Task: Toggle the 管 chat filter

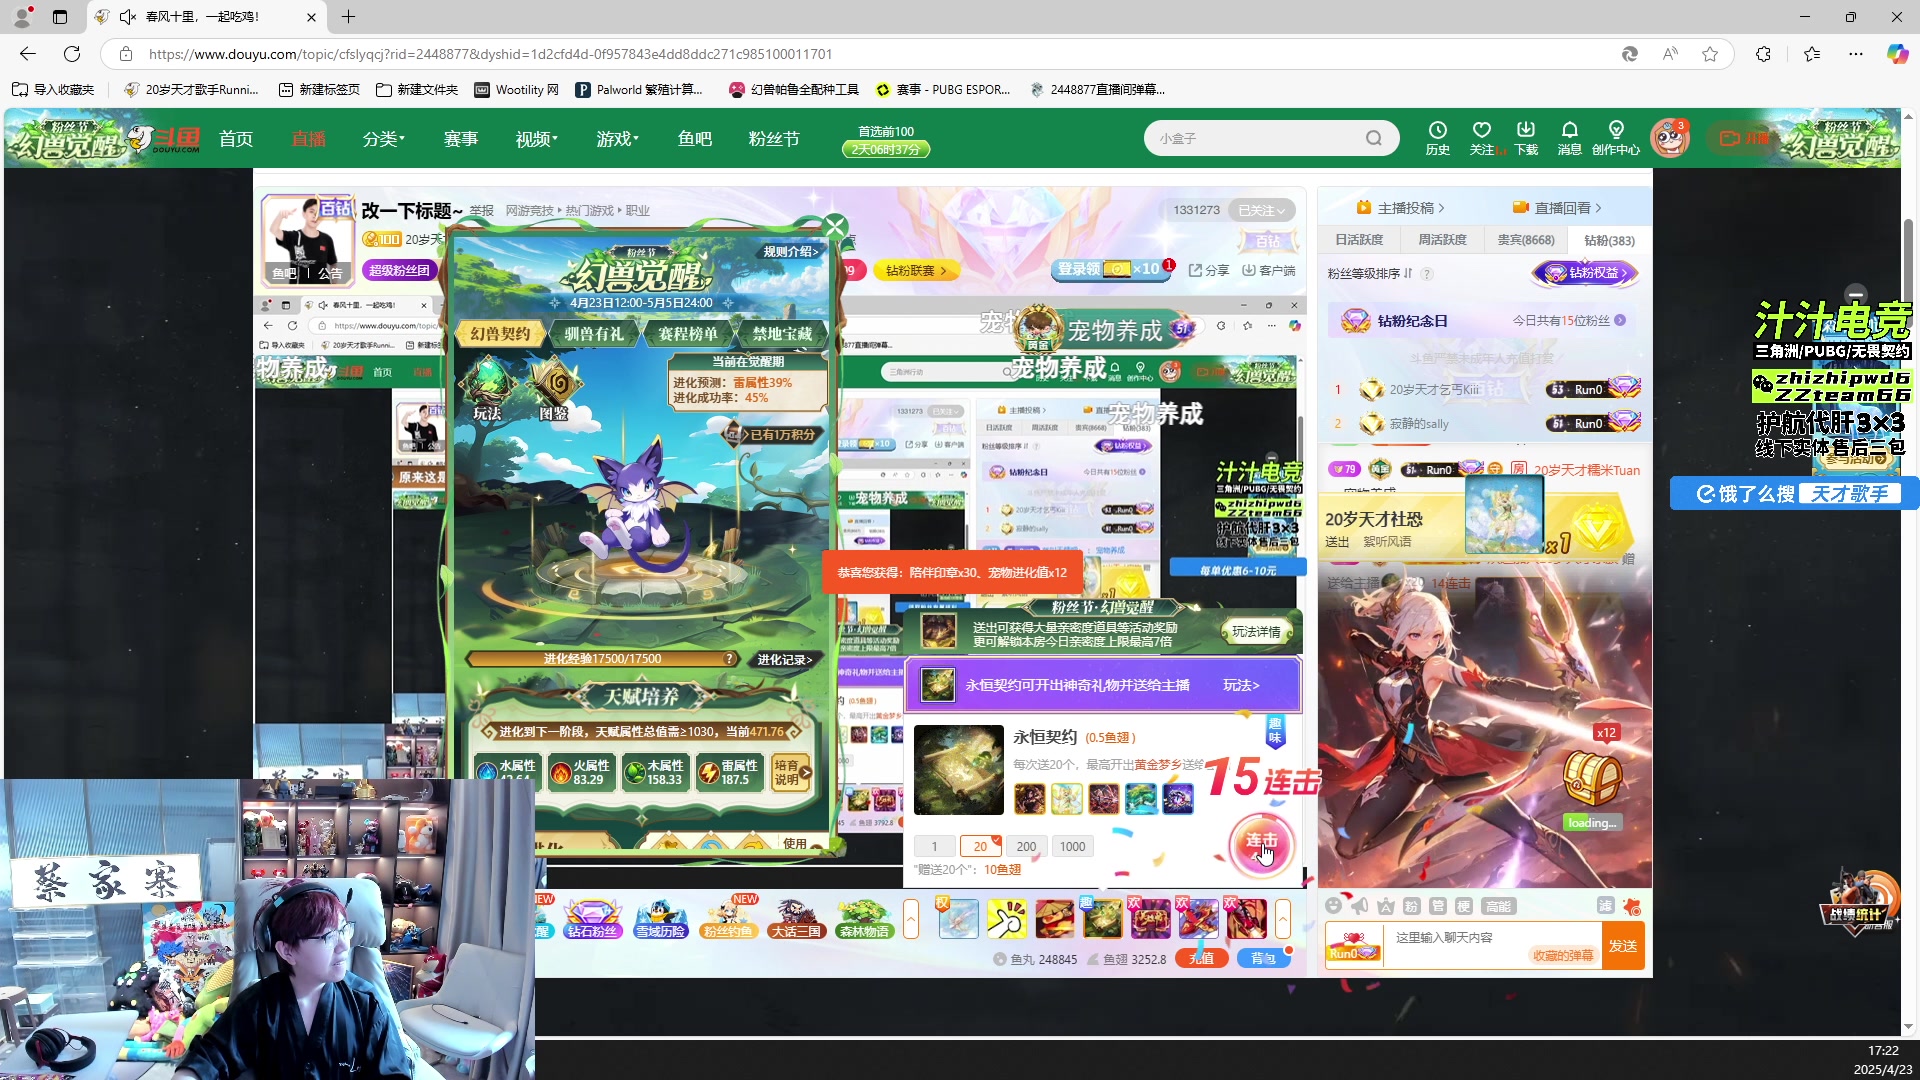Action: pos(1437,906)
